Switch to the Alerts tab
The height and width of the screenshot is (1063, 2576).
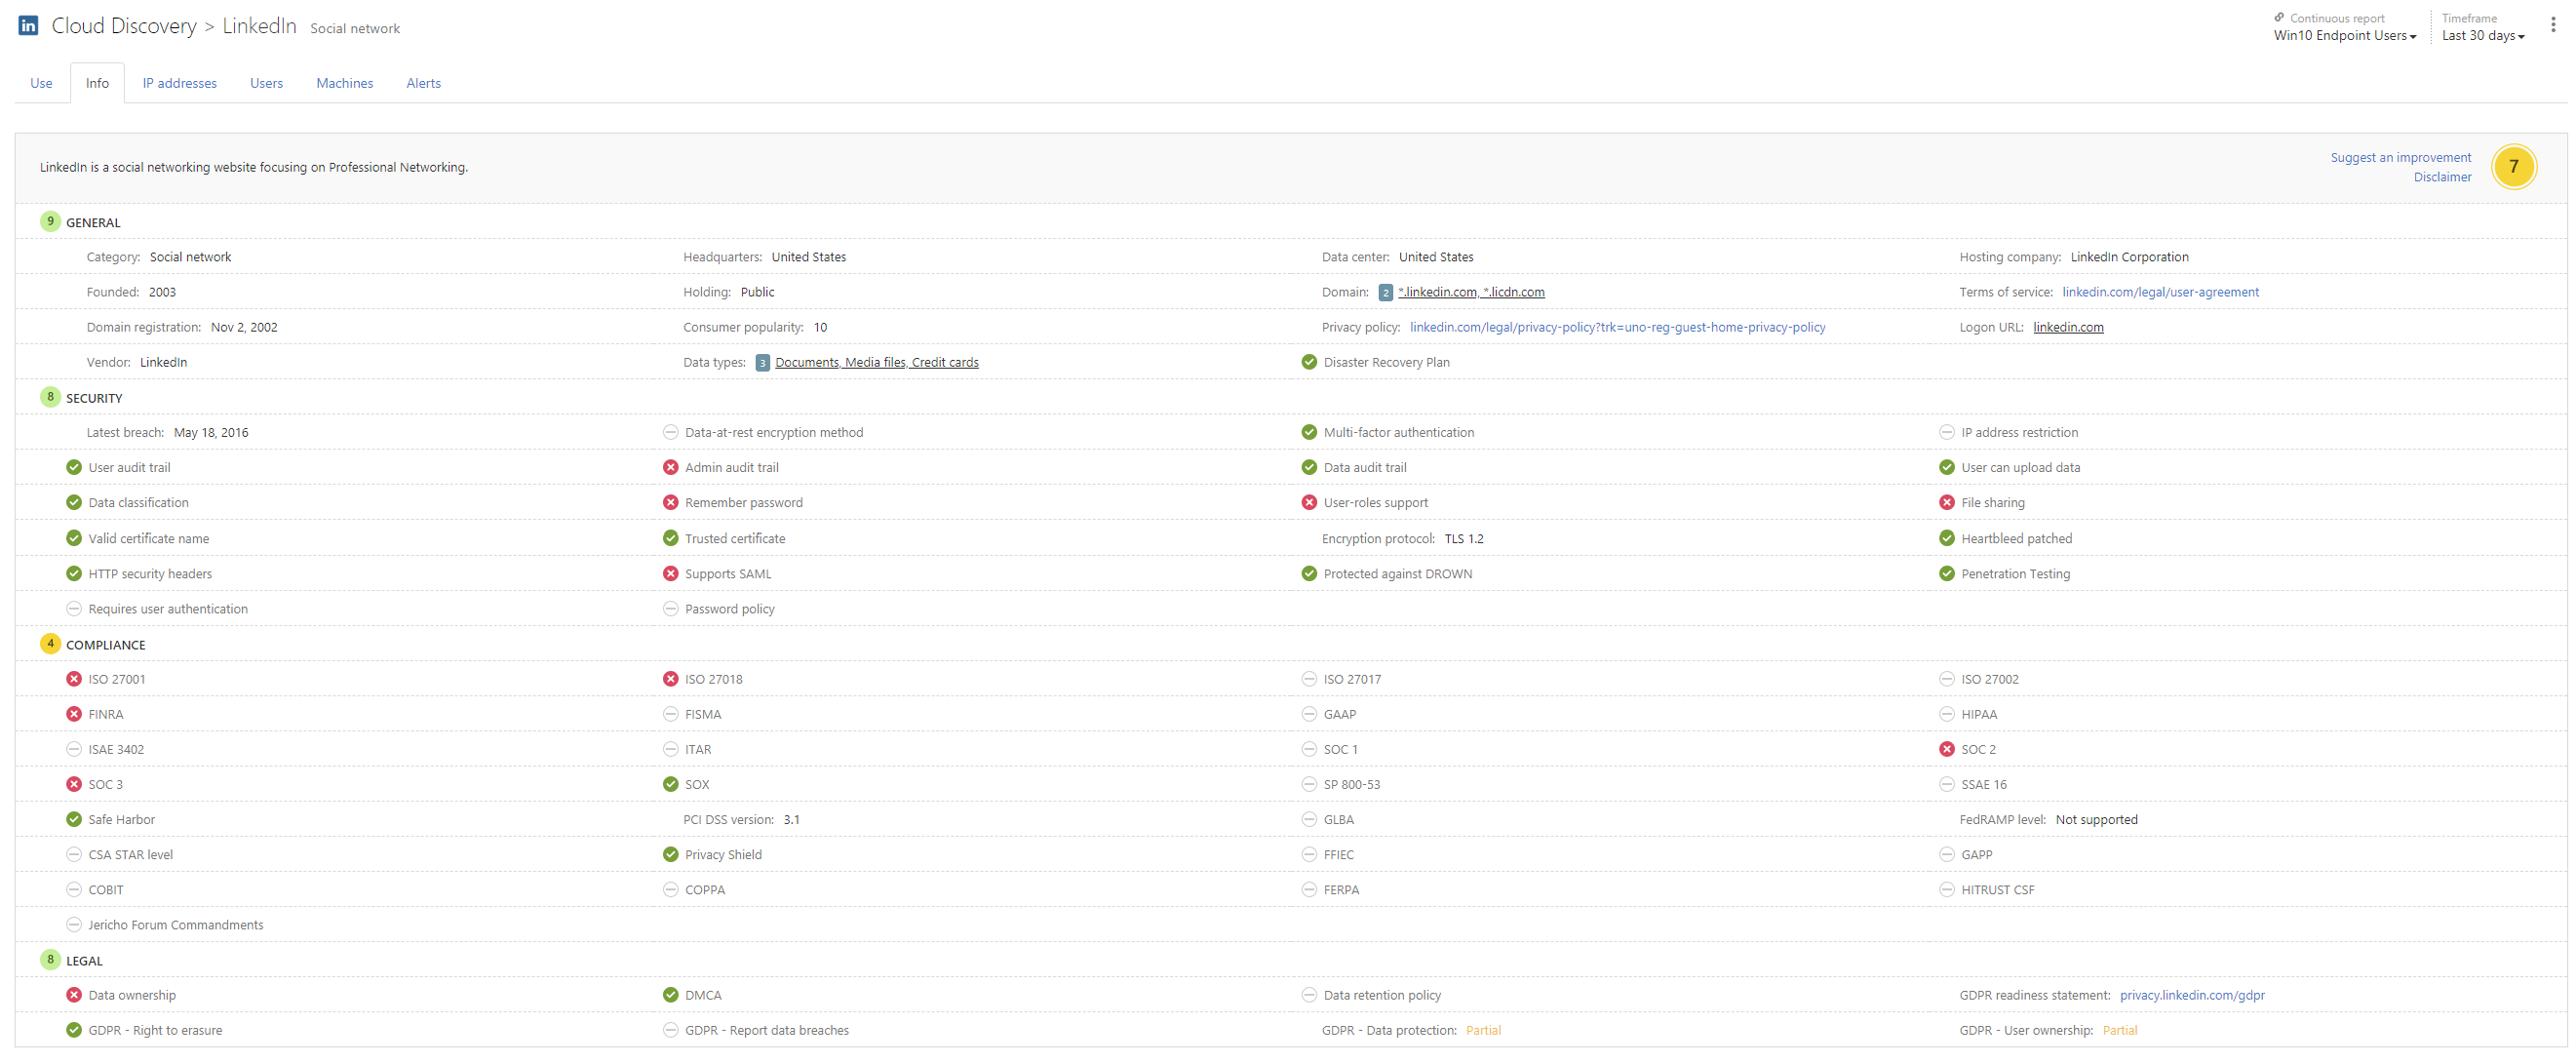click(x=423, y=83)
